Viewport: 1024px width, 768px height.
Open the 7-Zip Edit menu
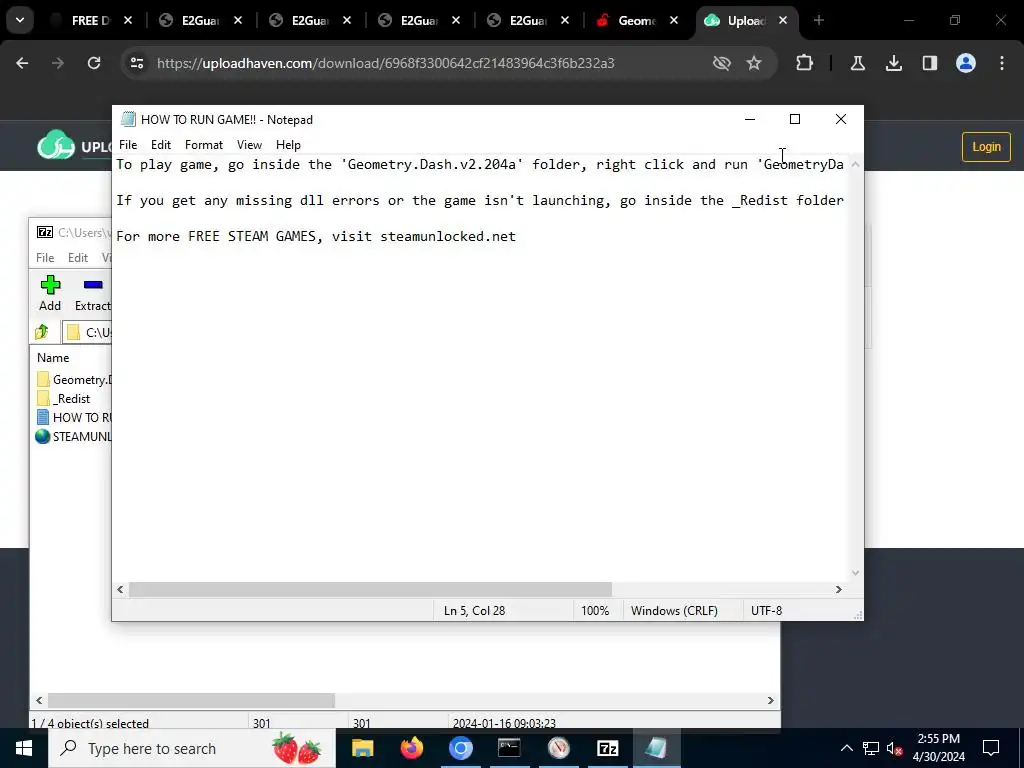point(78,258)
